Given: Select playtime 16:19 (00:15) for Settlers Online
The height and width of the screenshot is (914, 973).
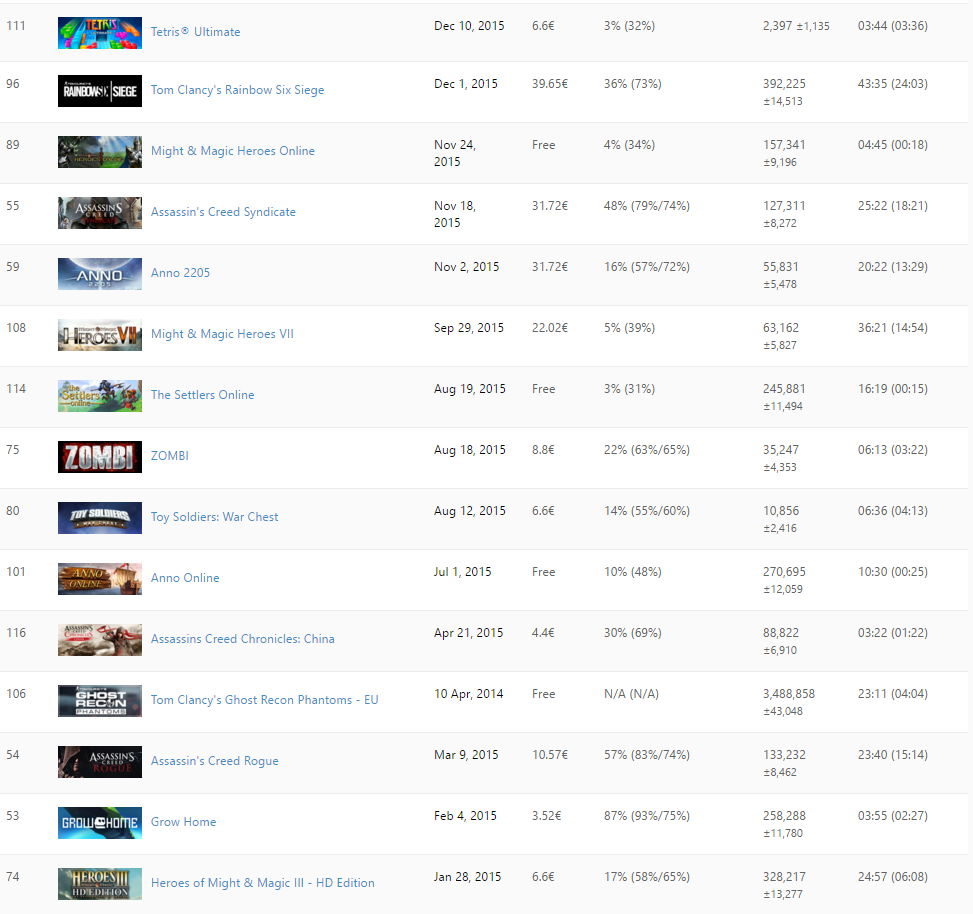Looking at the screenshot, I should pos(893,388).
